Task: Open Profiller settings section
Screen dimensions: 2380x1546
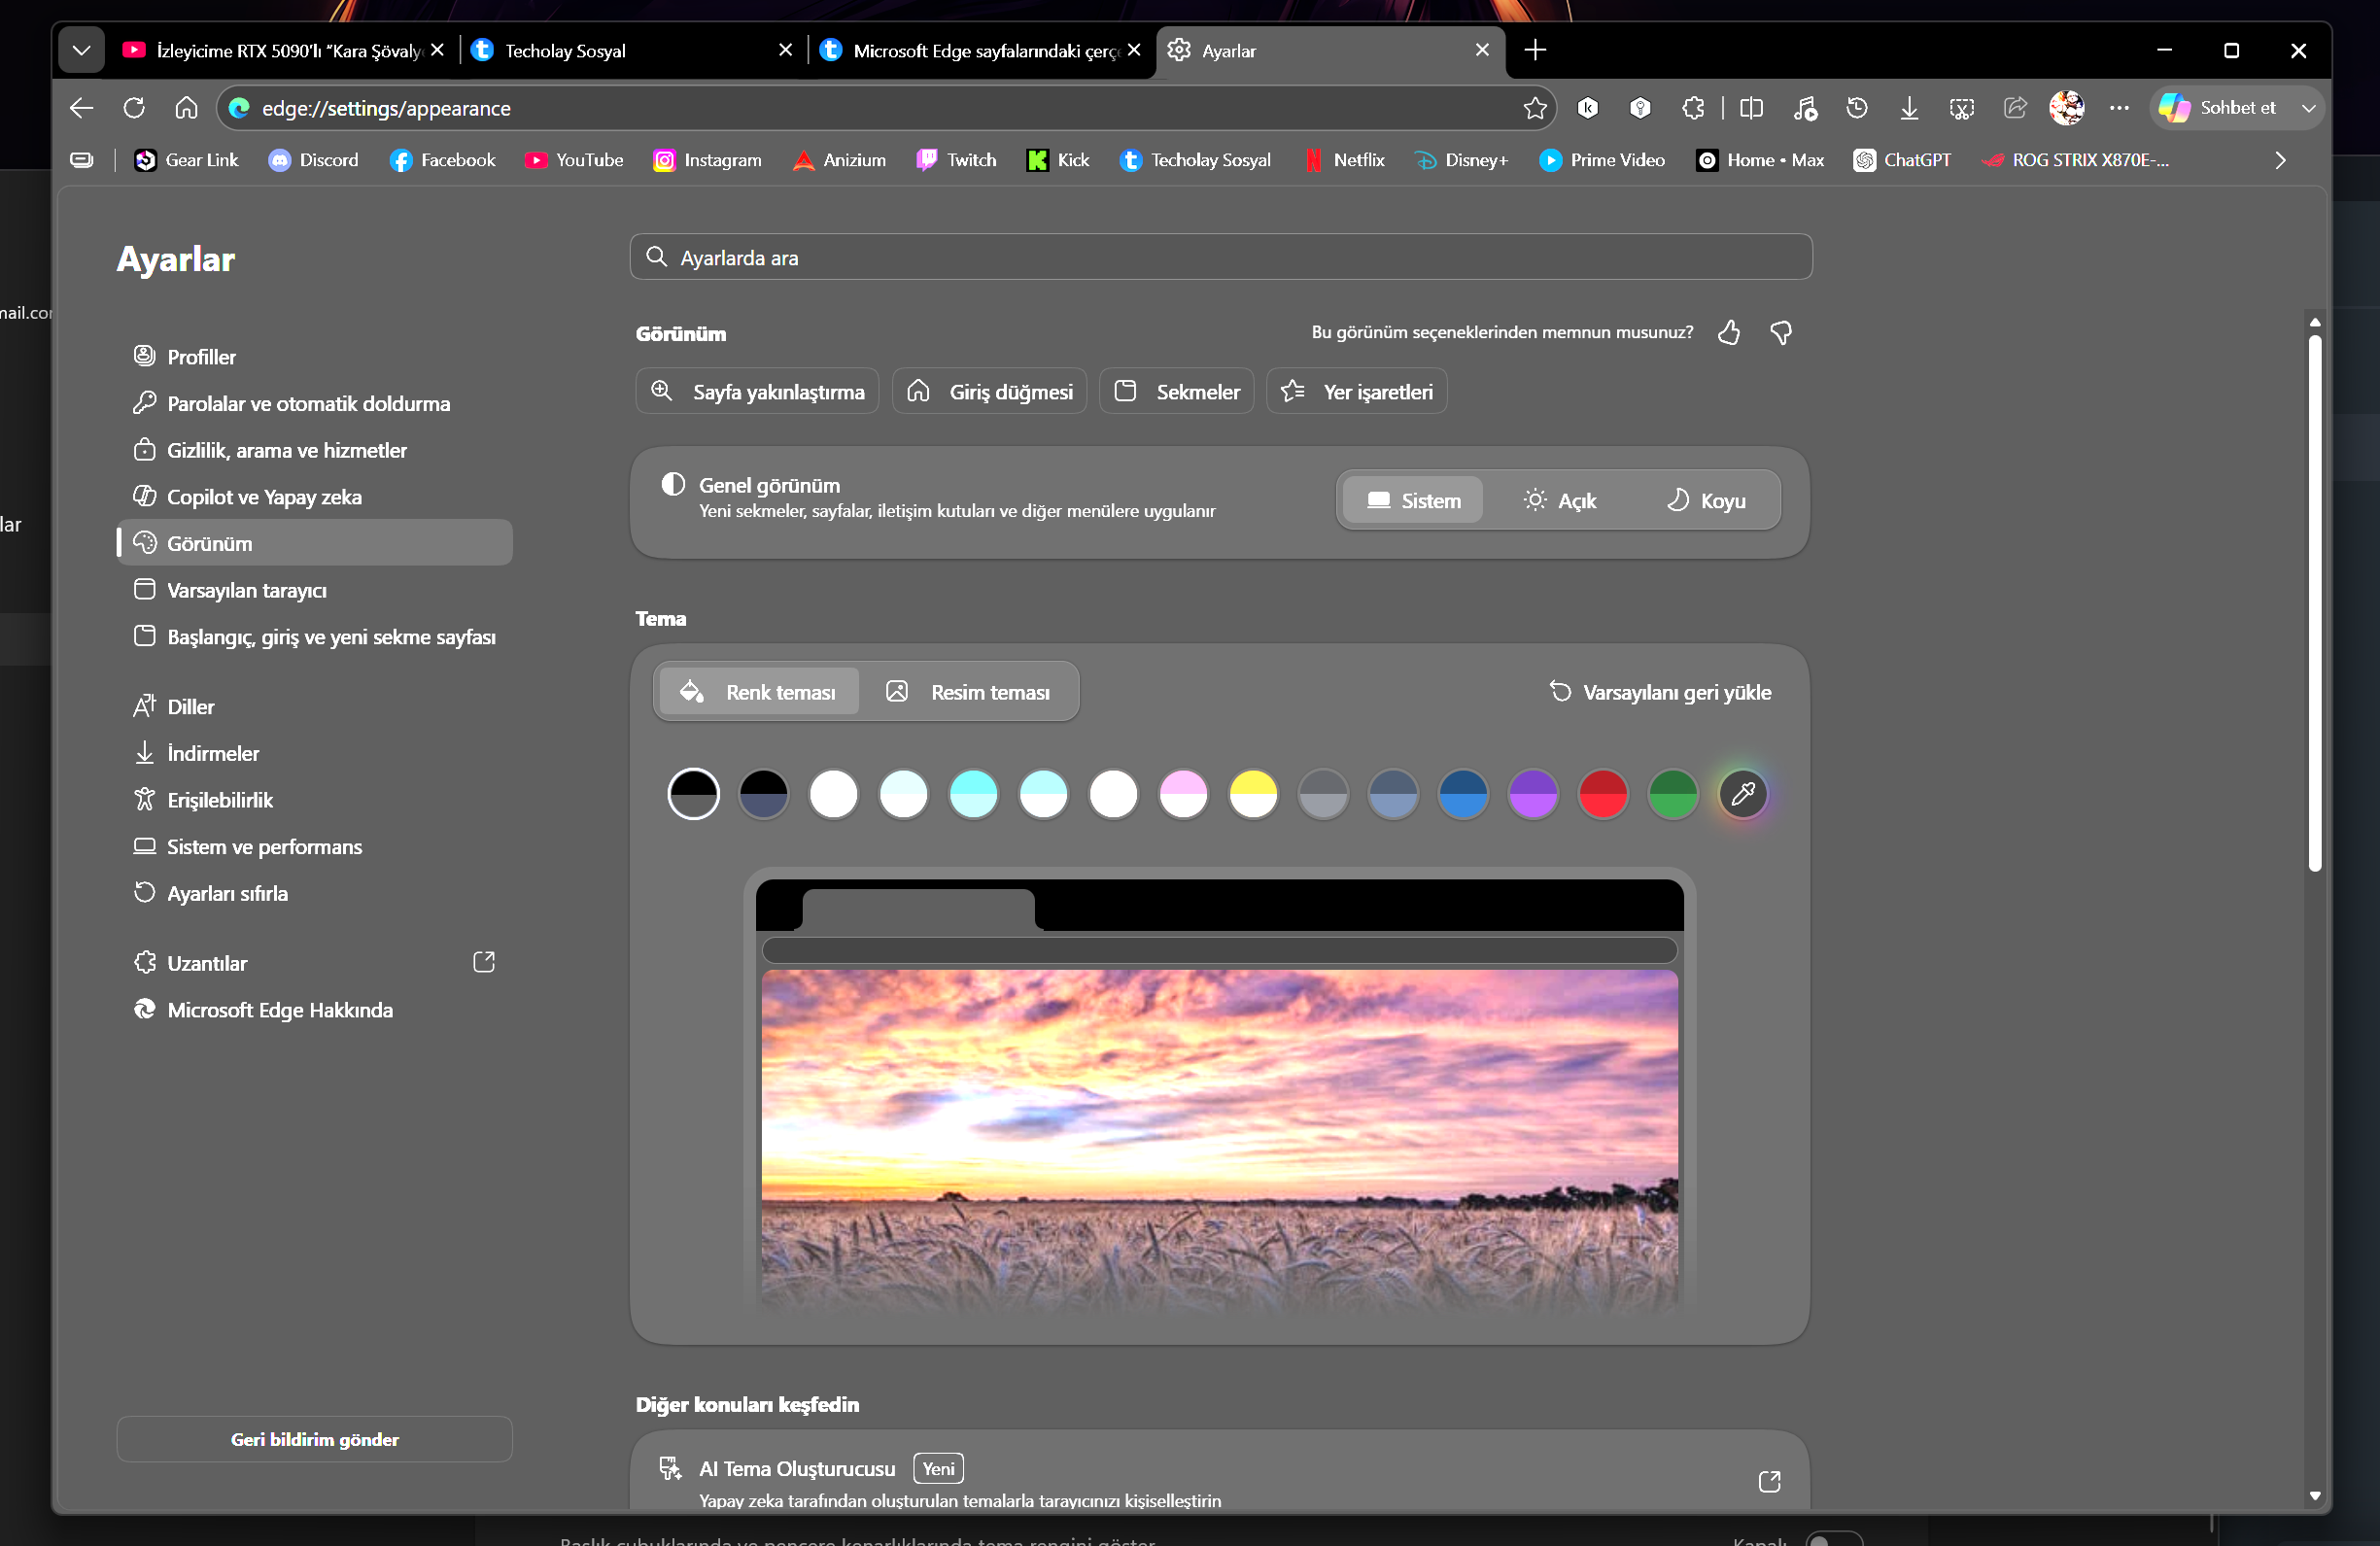Action: (314, 357)
